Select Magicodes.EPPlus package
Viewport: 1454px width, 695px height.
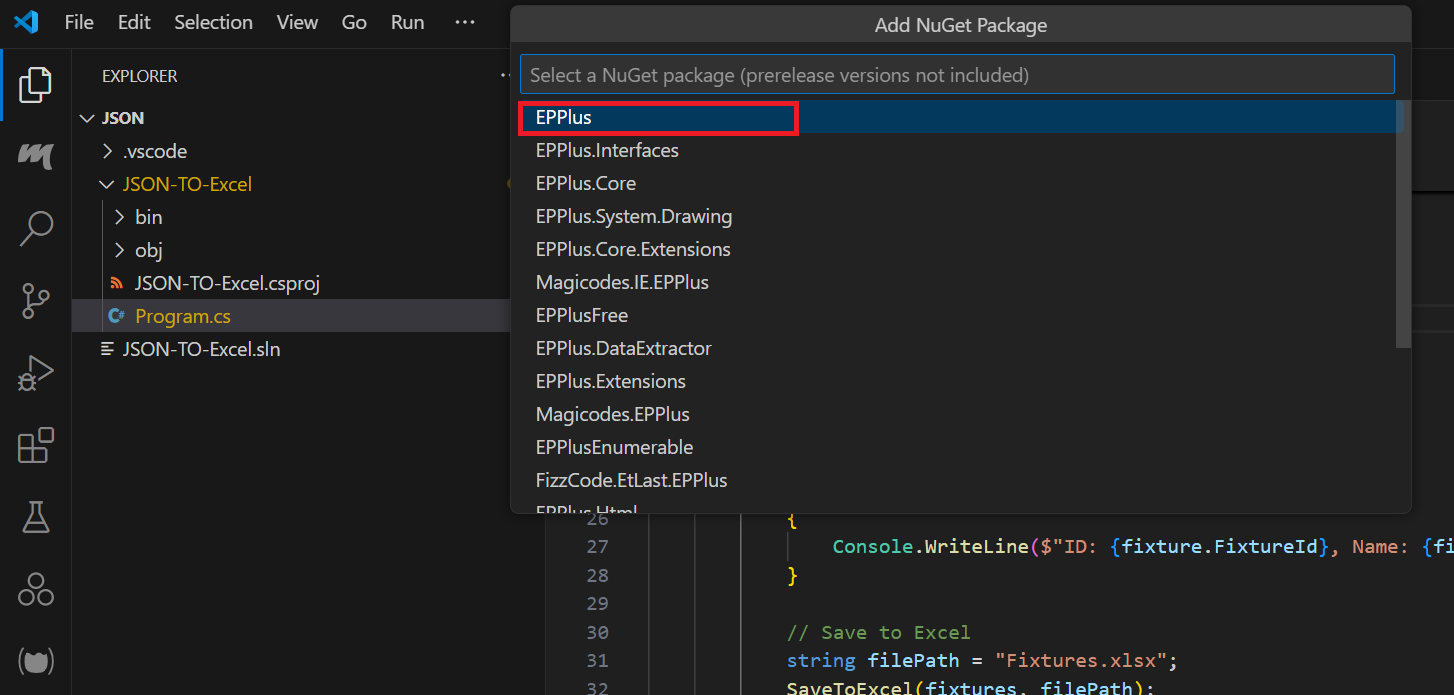[955, 414]
